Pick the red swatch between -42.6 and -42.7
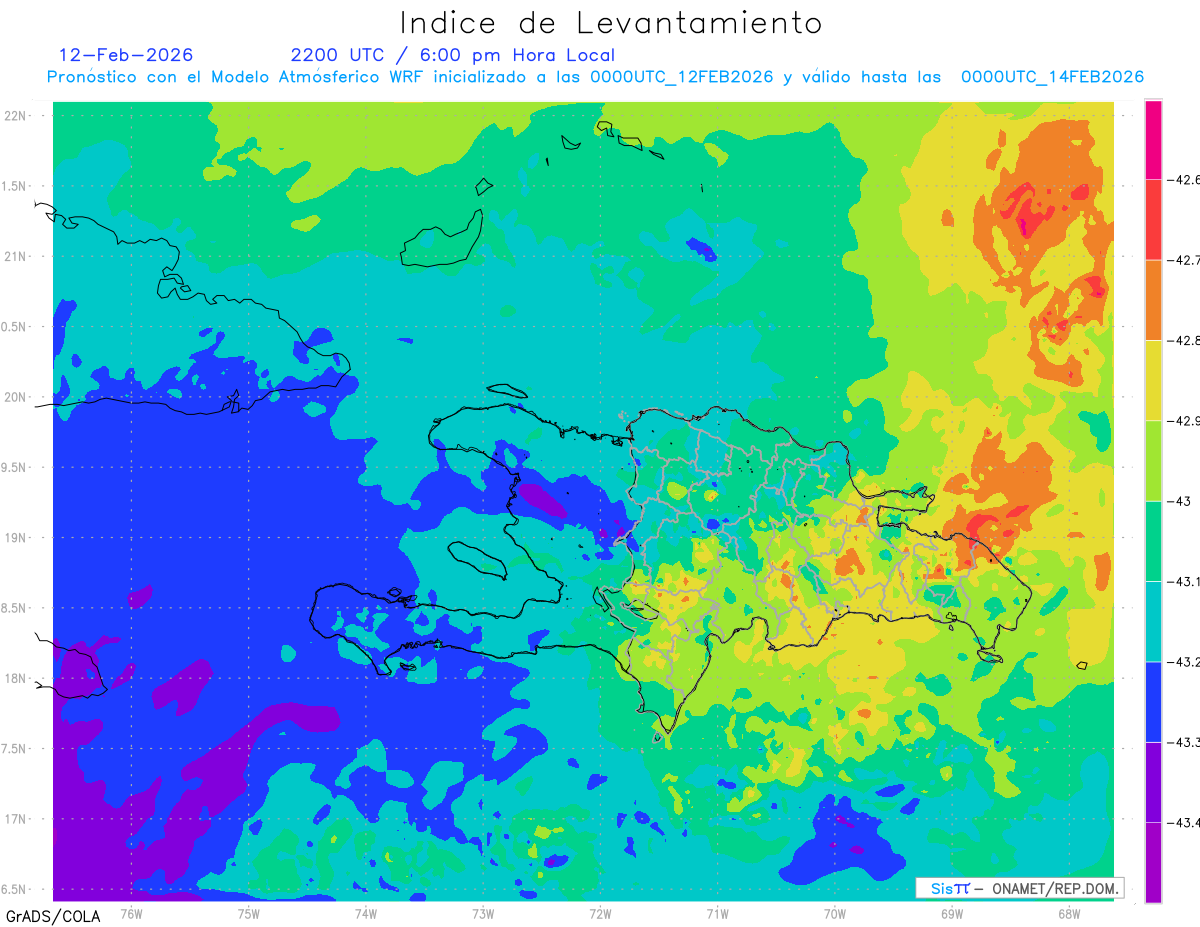1200x927 pixels. pos(1153,220)
